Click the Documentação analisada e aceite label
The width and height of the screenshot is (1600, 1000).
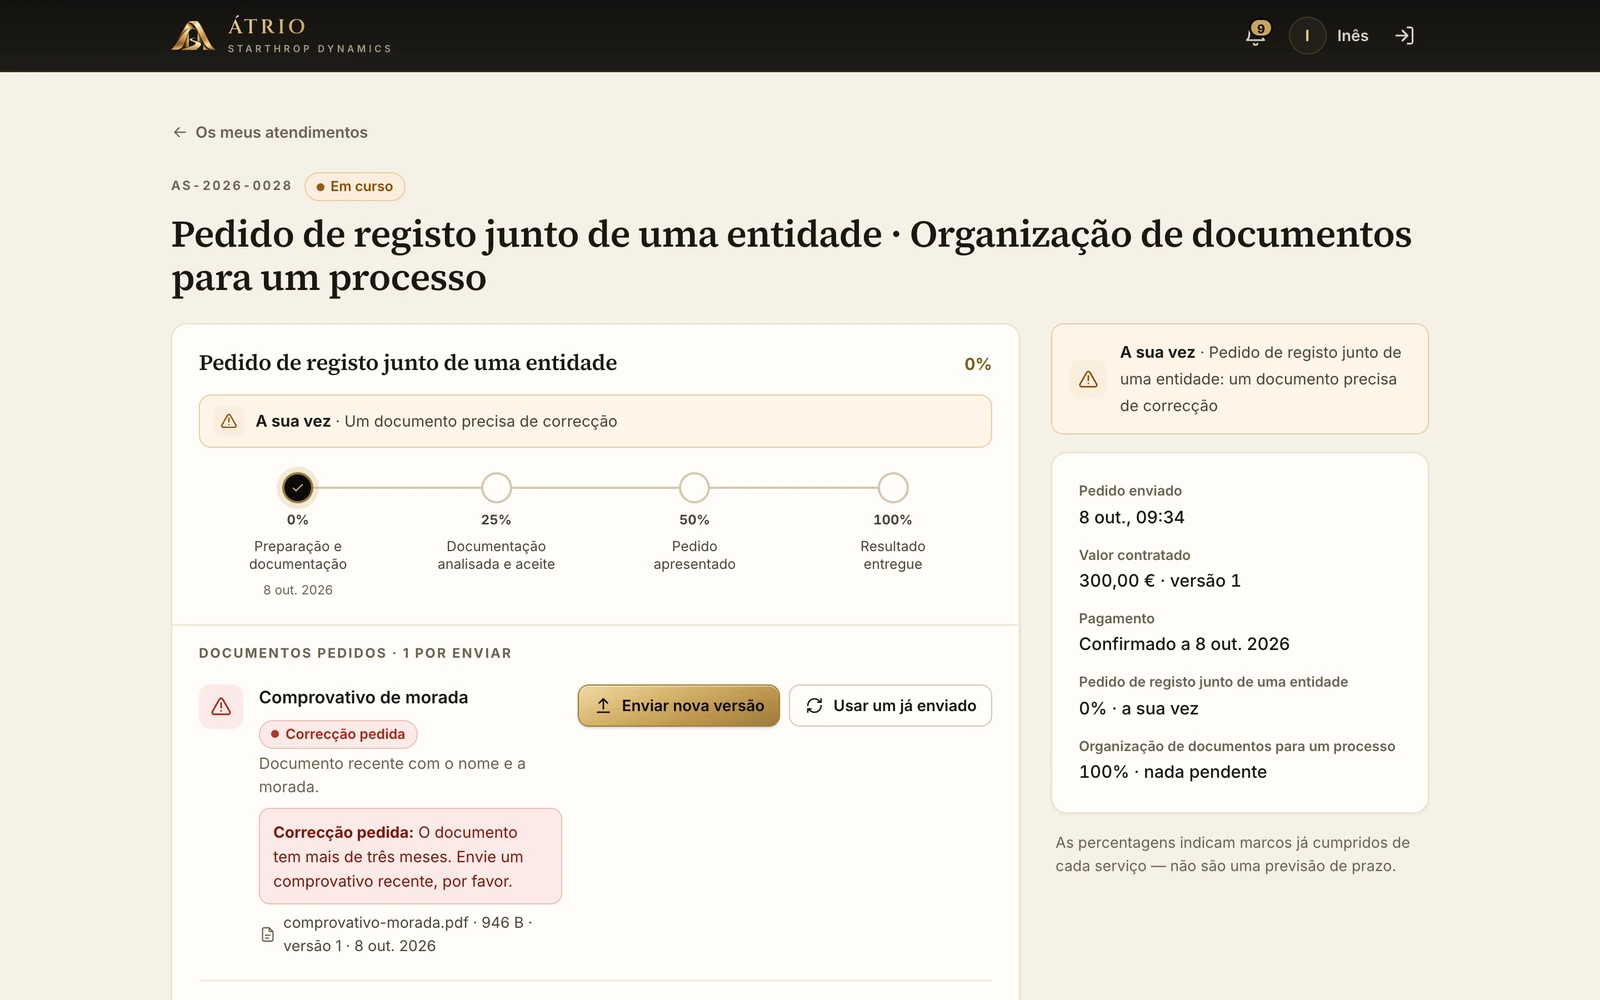click(496, 555)
